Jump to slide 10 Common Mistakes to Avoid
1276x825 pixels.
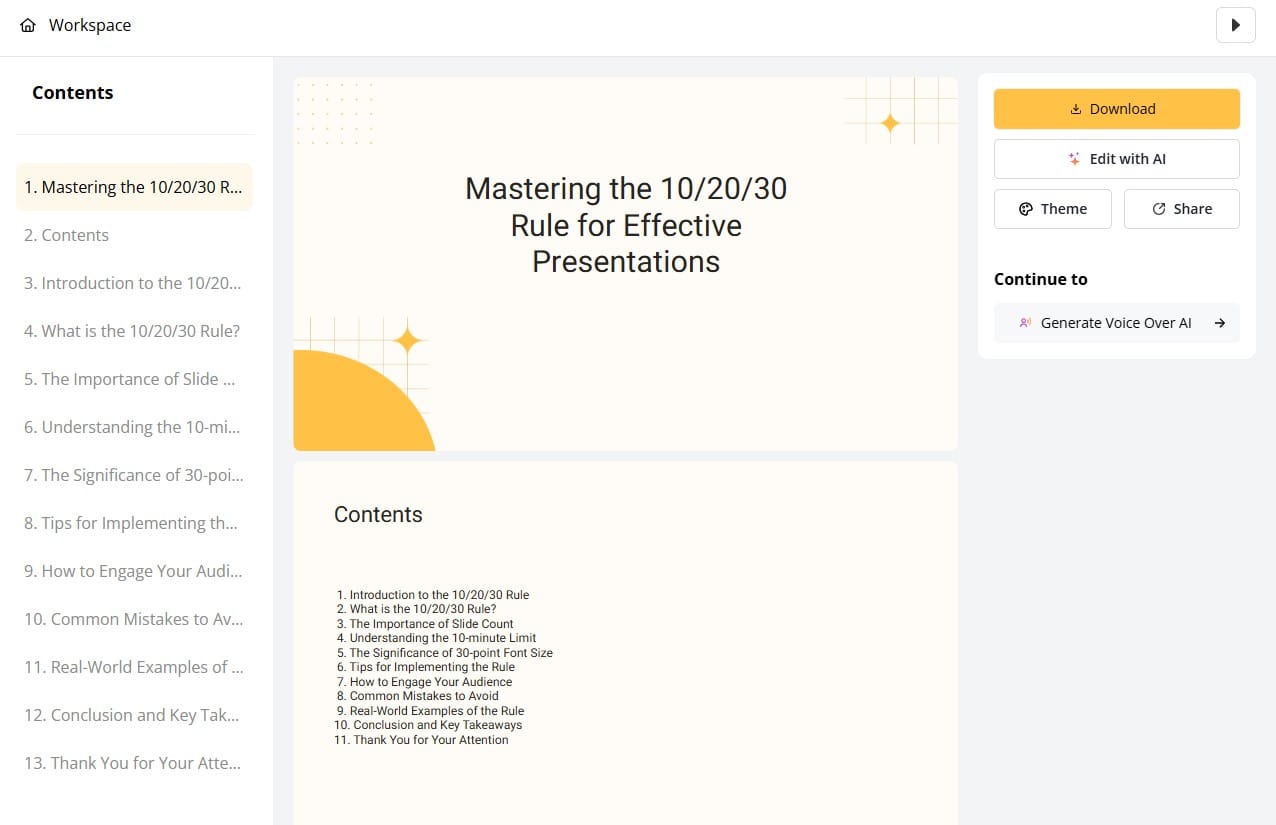134,619
